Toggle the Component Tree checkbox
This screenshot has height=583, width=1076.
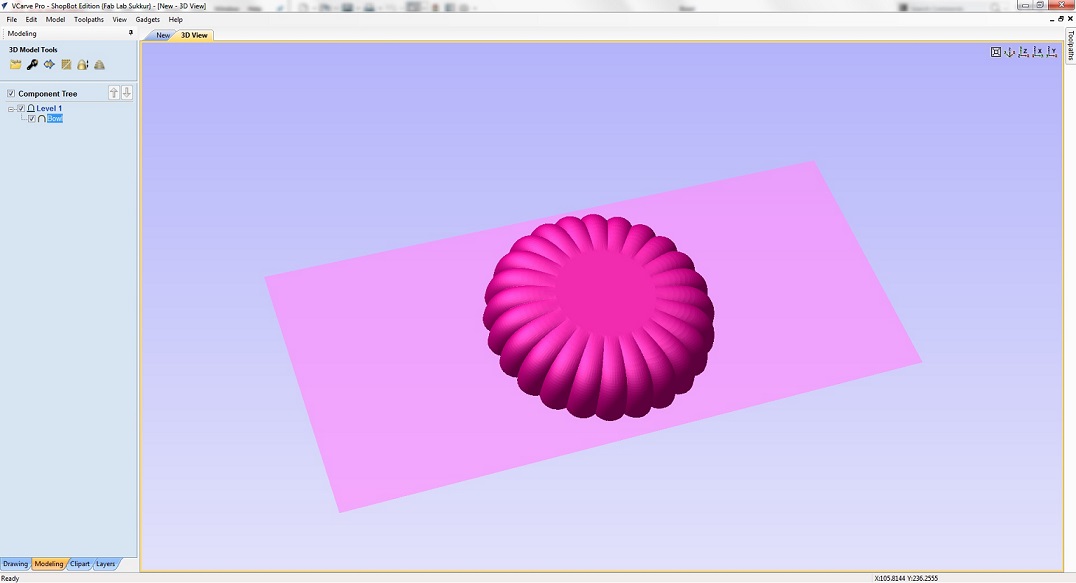point(11,93)
